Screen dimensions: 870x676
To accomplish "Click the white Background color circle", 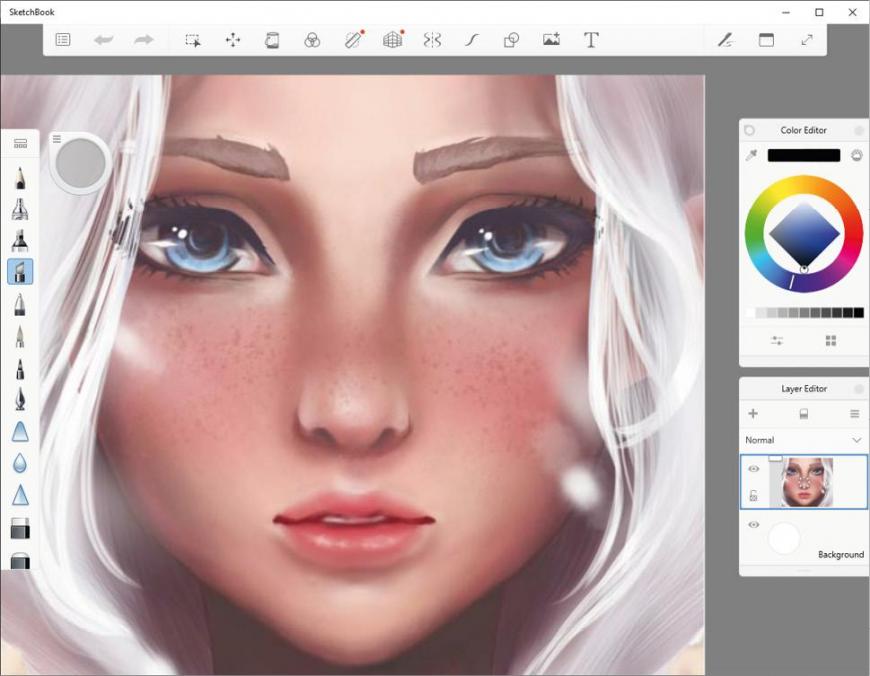I will point(783,538).
